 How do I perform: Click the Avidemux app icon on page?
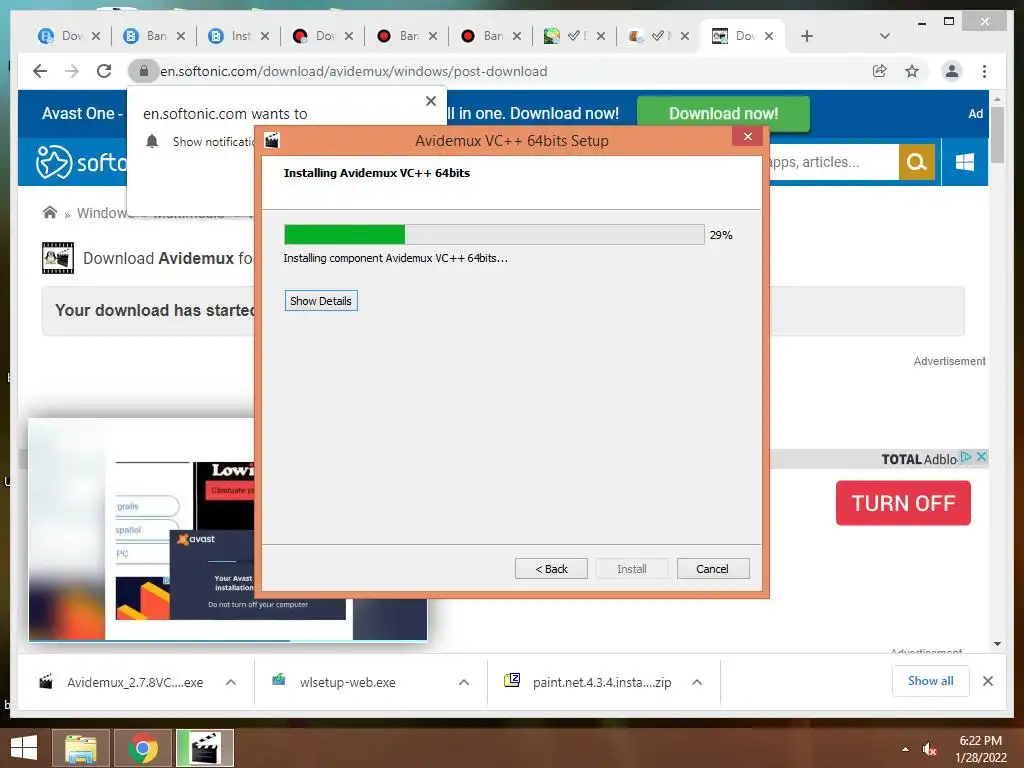tap(57, 258)
